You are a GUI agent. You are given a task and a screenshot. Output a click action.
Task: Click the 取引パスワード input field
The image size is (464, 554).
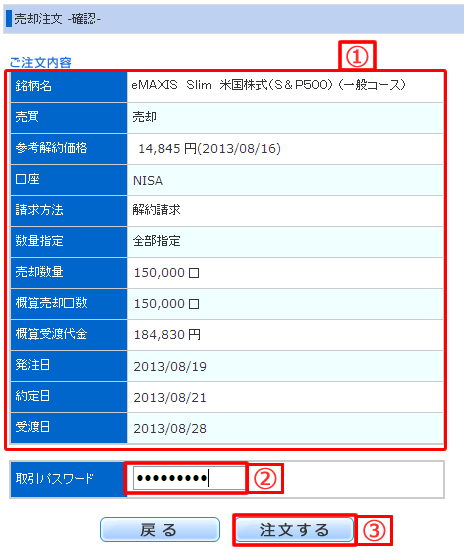pos(189,478)
